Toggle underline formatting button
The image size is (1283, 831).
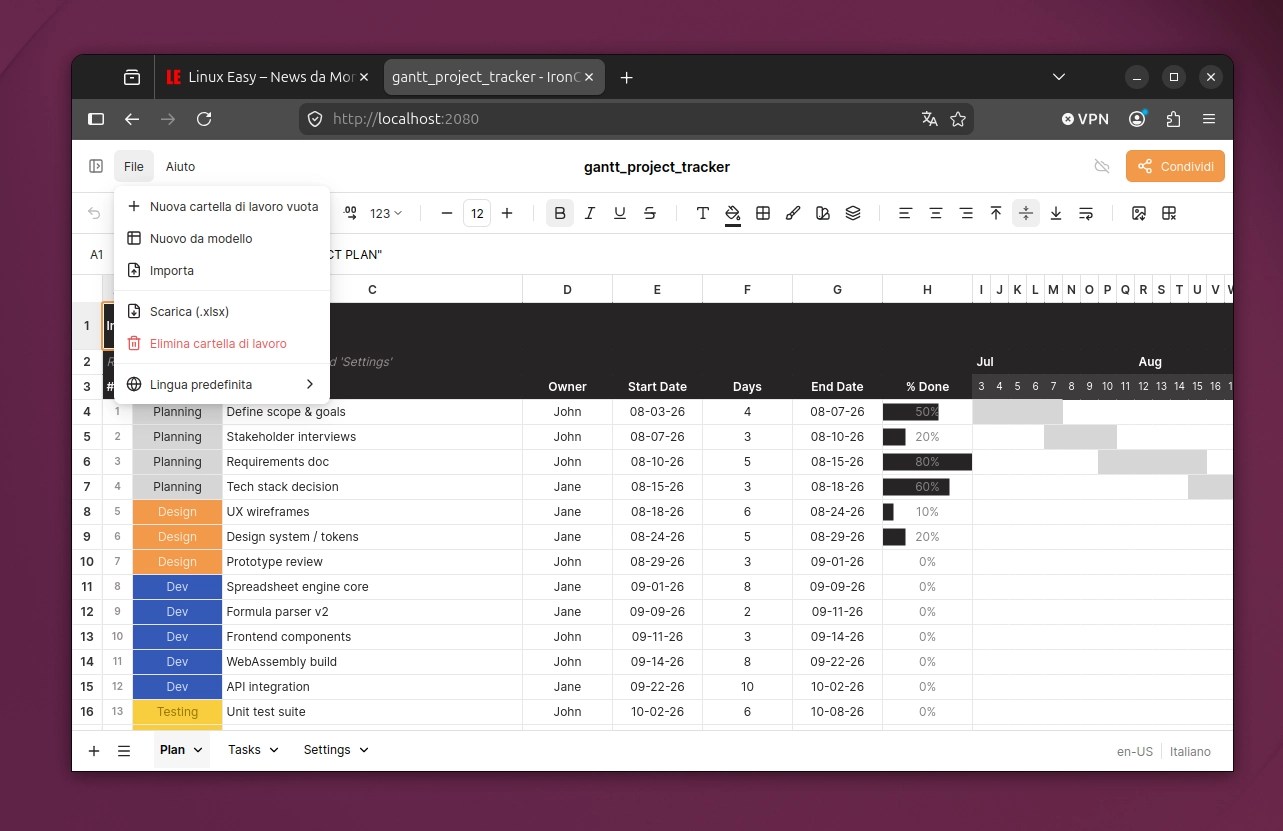(620, 213)
